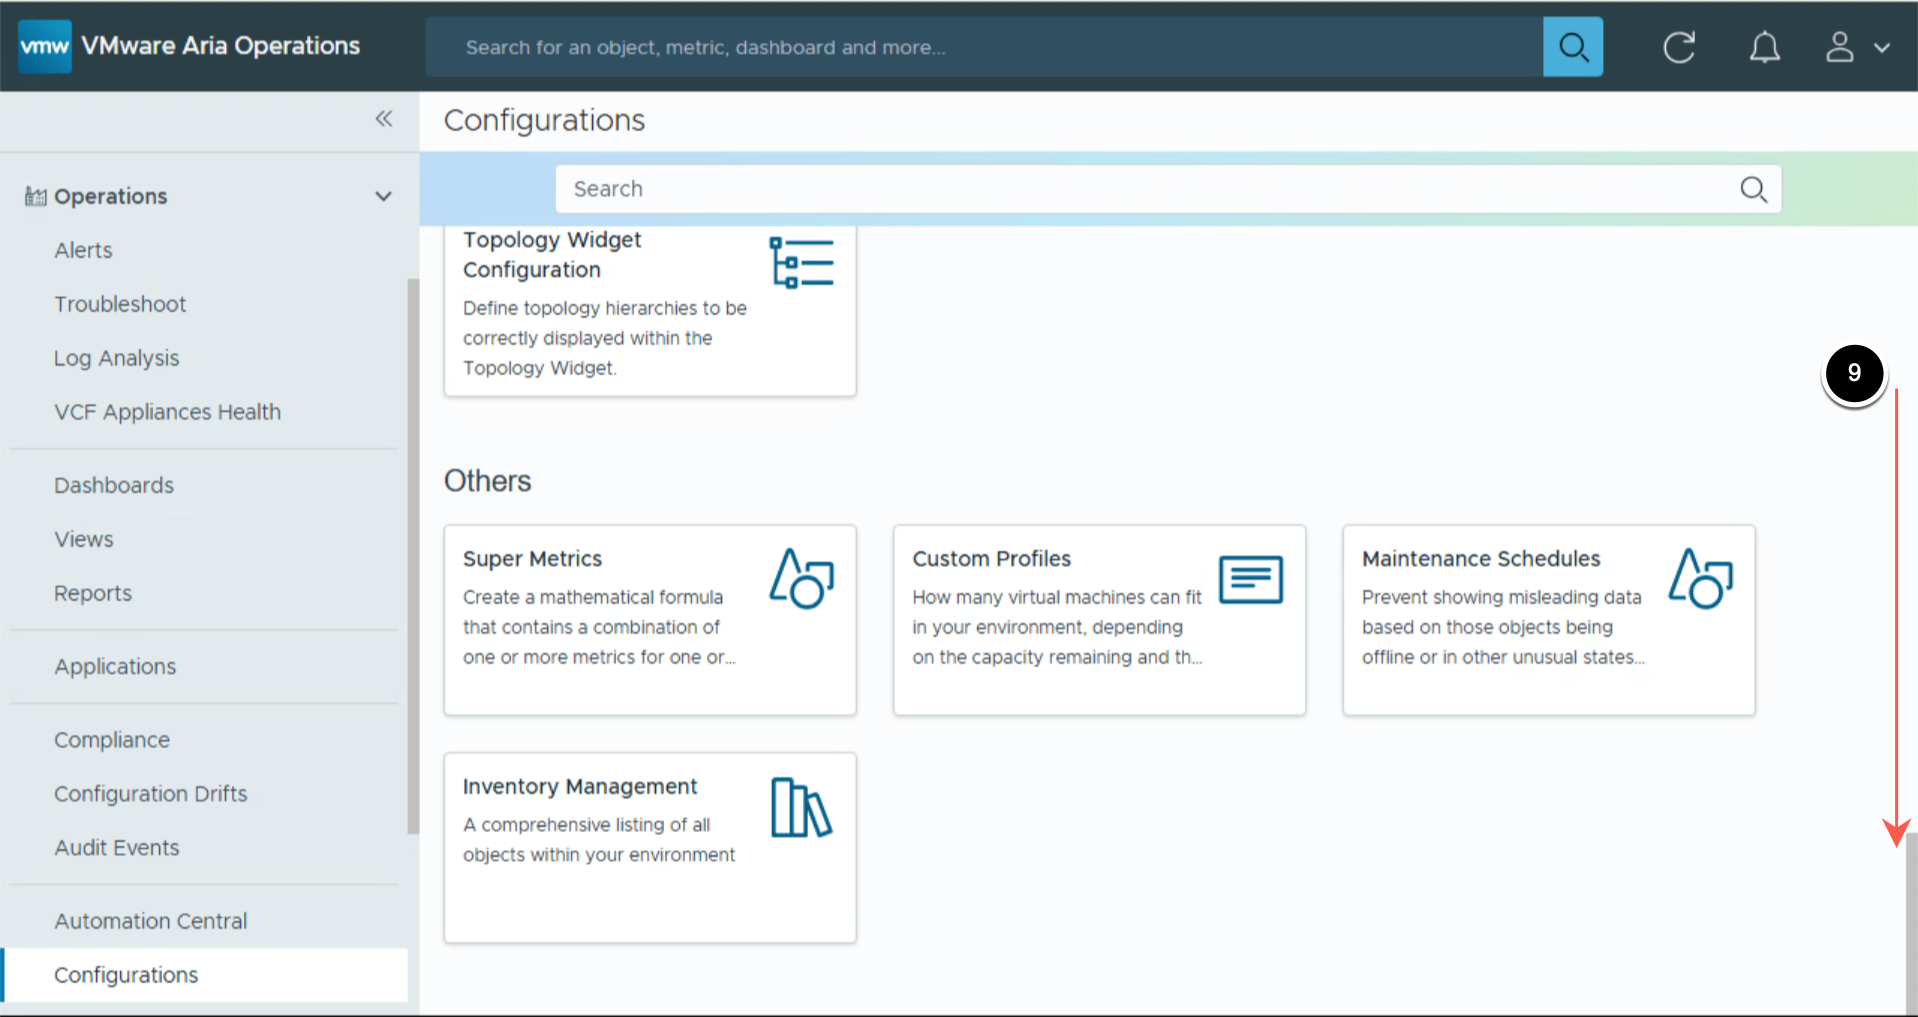This screenshot has width=1918, height=1017.
Task: Click the Configurations search magnifier icon
Action: click(1753, 189)
